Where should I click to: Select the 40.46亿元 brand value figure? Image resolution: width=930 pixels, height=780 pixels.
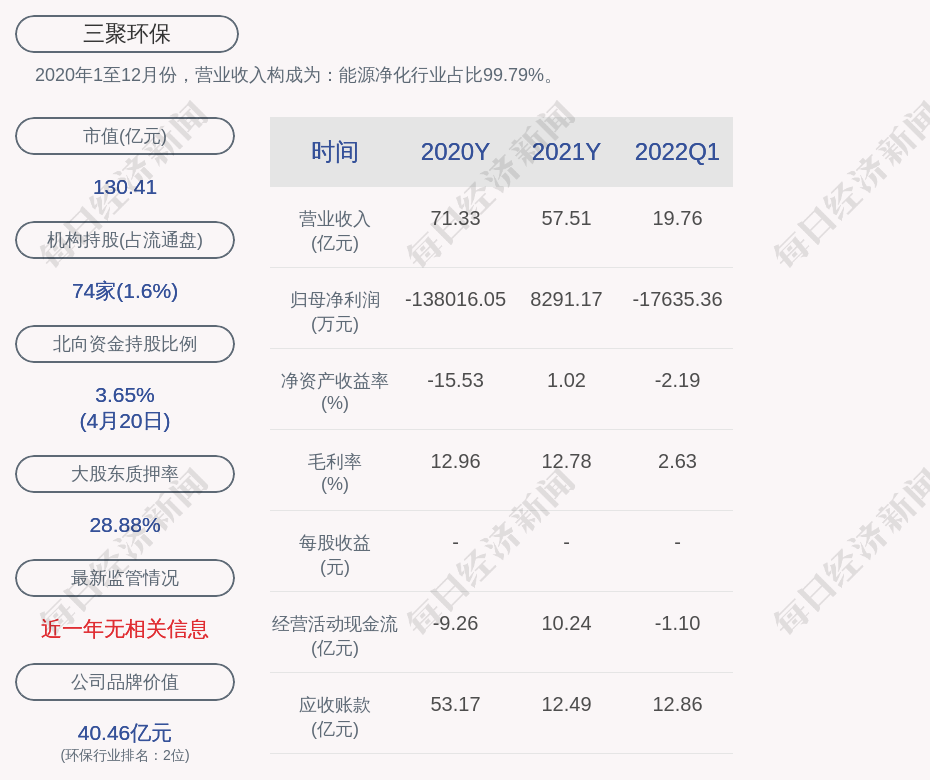(x=125, y=733)
